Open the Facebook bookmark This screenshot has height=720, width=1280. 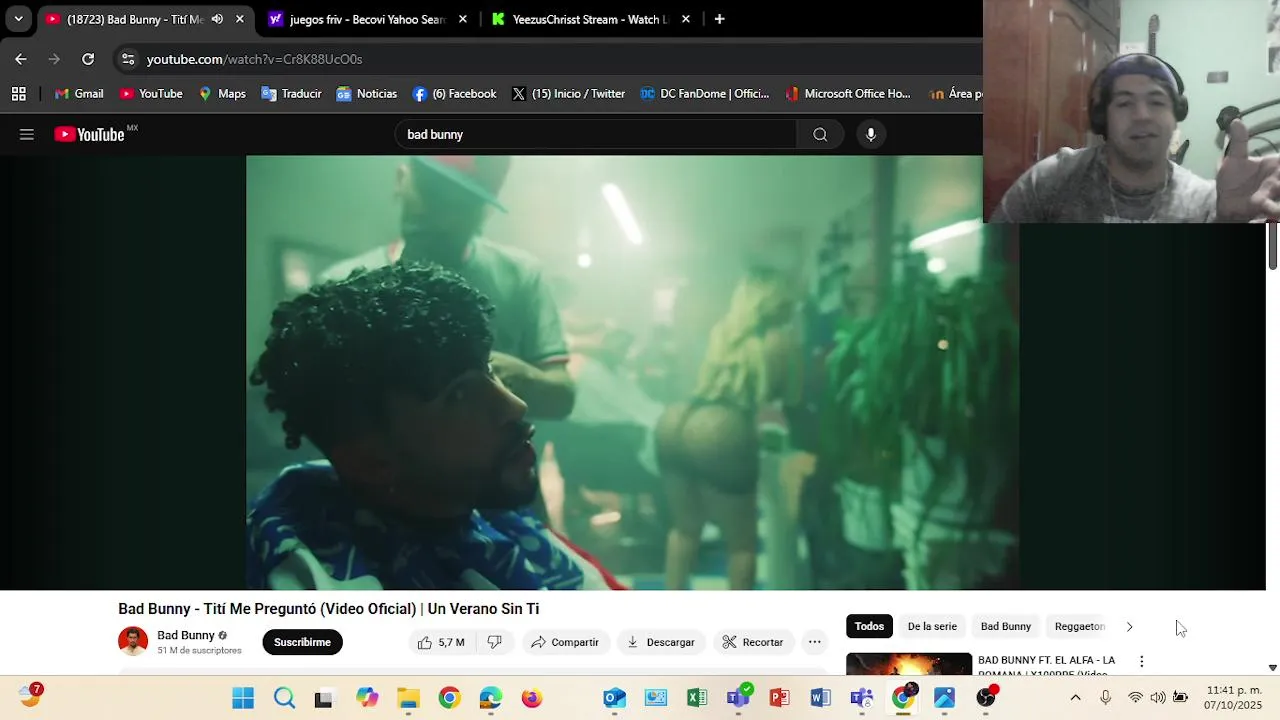455,93
